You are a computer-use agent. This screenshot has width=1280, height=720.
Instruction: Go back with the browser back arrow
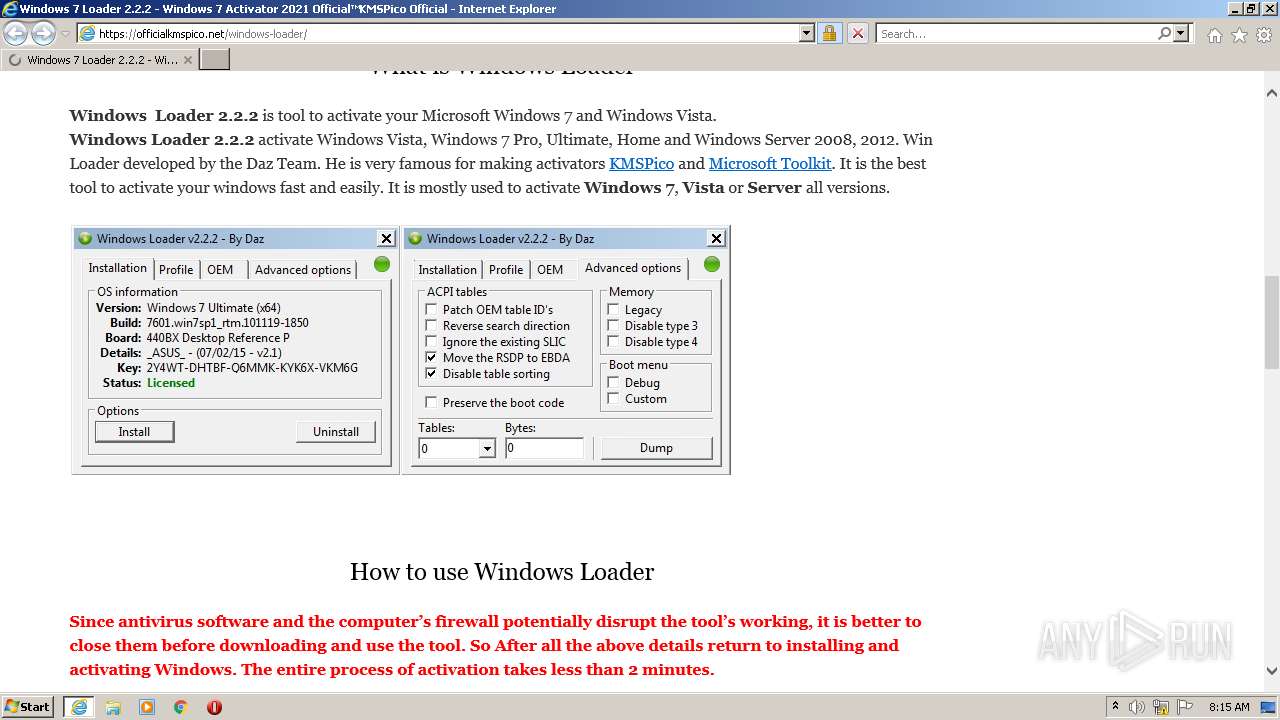coord(15,34)
